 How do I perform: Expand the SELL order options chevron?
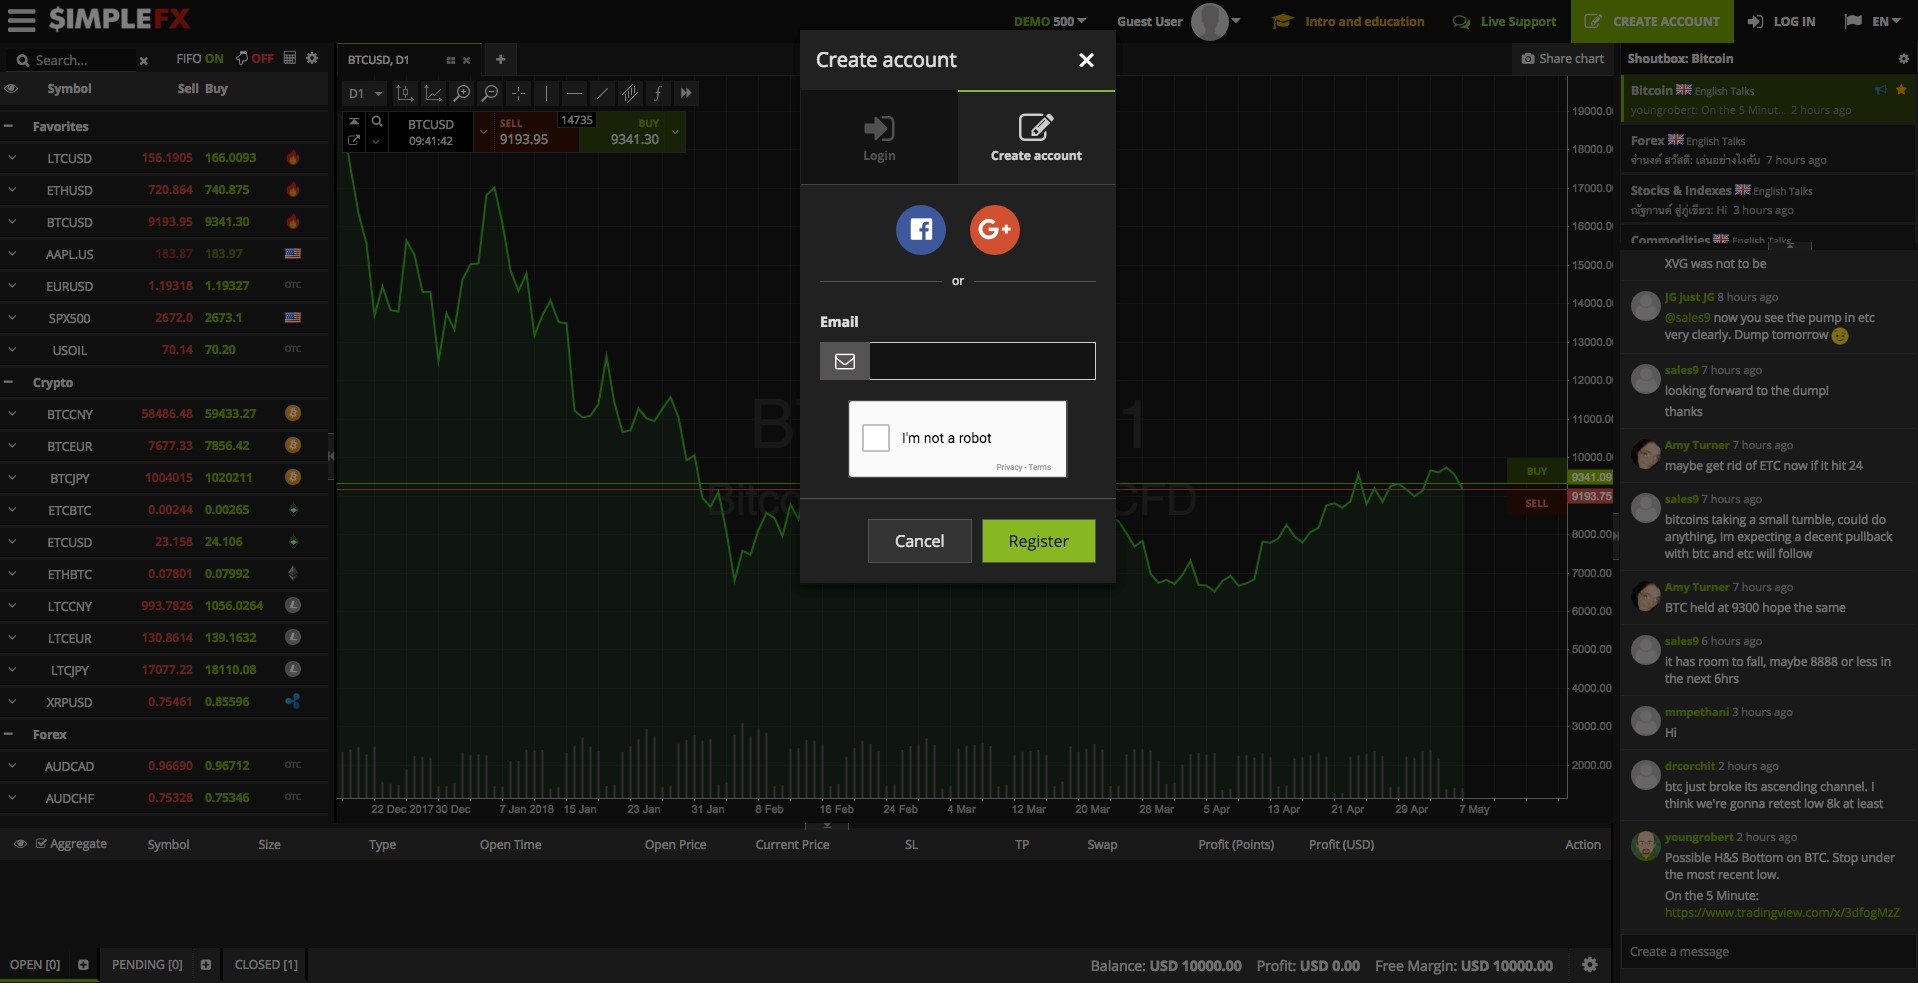point(484,131)
